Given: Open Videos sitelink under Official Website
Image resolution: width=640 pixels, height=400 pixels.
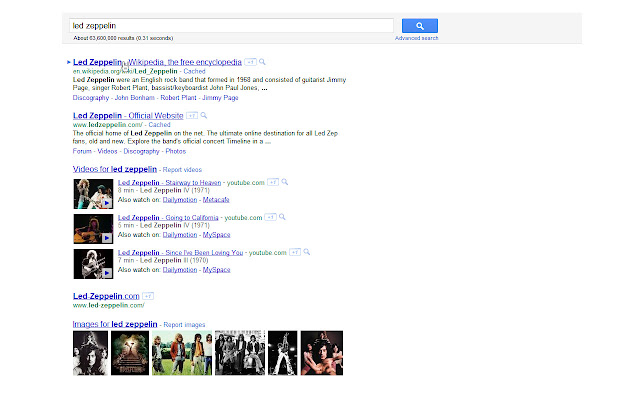Looking at the screenshot, I should pyautogui.click(x=107, y=151).
